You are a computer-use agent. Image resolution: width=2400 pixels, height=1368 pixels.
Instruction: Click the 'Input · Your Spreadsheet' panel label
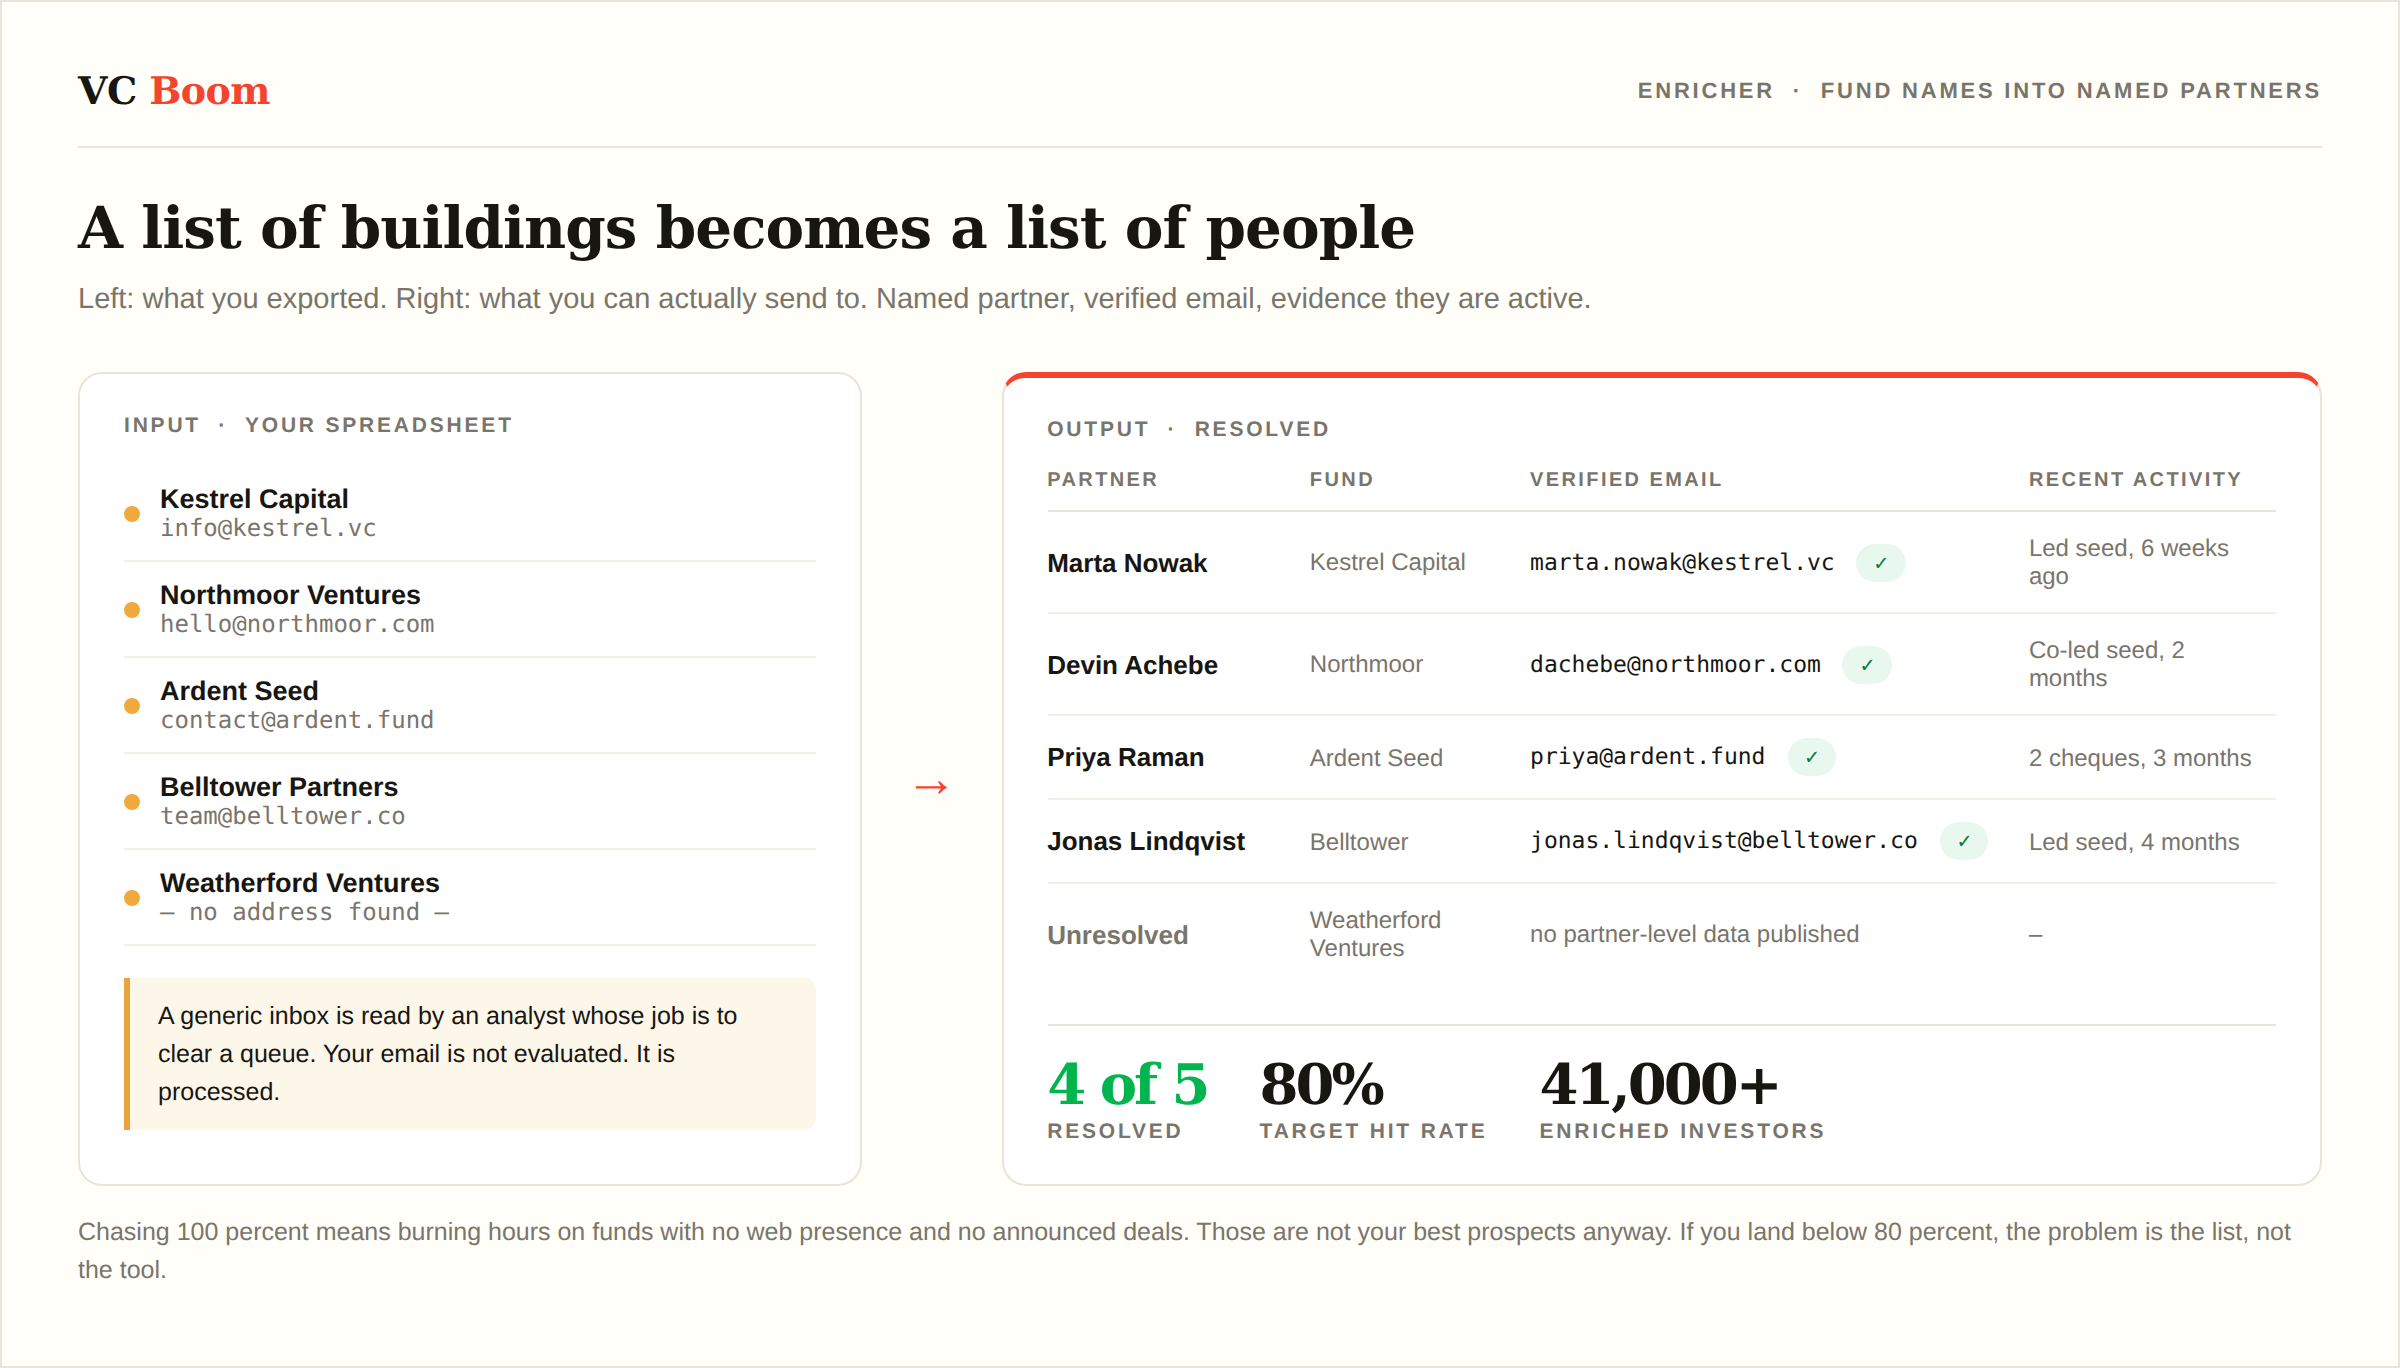(318, 425)
